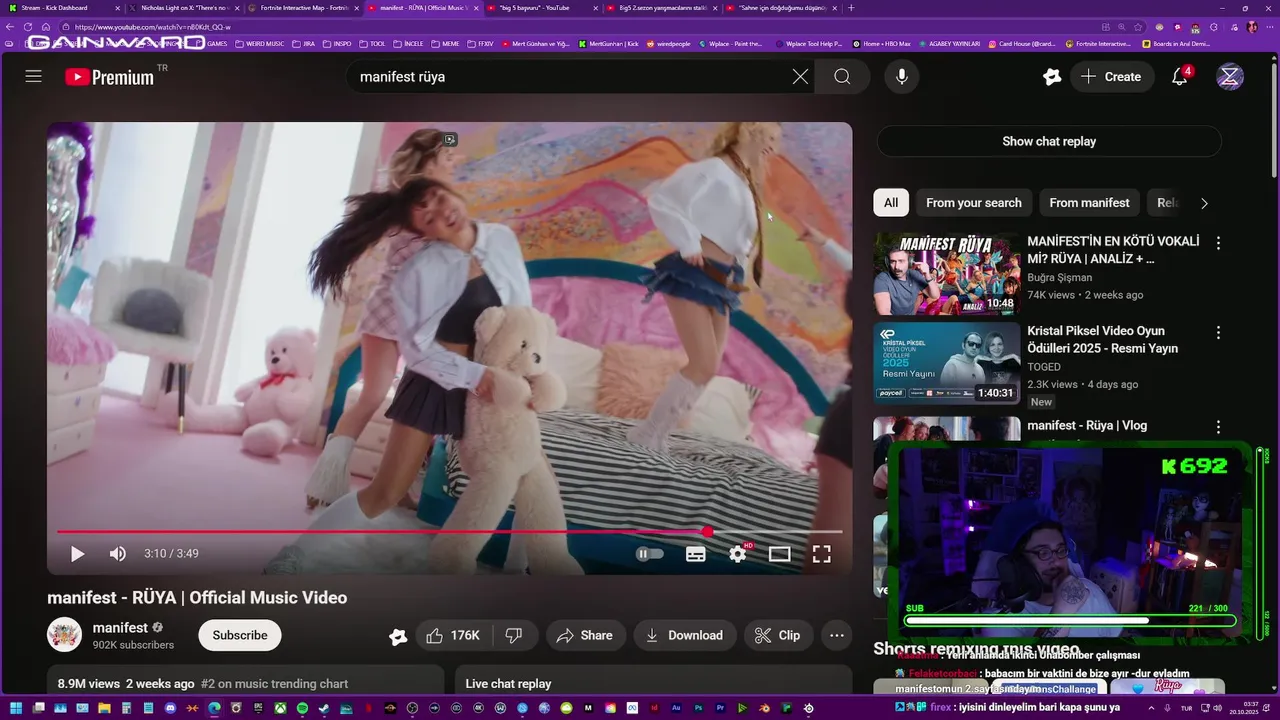Open the Home • HBO Max bookmark
Screen dimensions: 1280x720
[881, 44]
